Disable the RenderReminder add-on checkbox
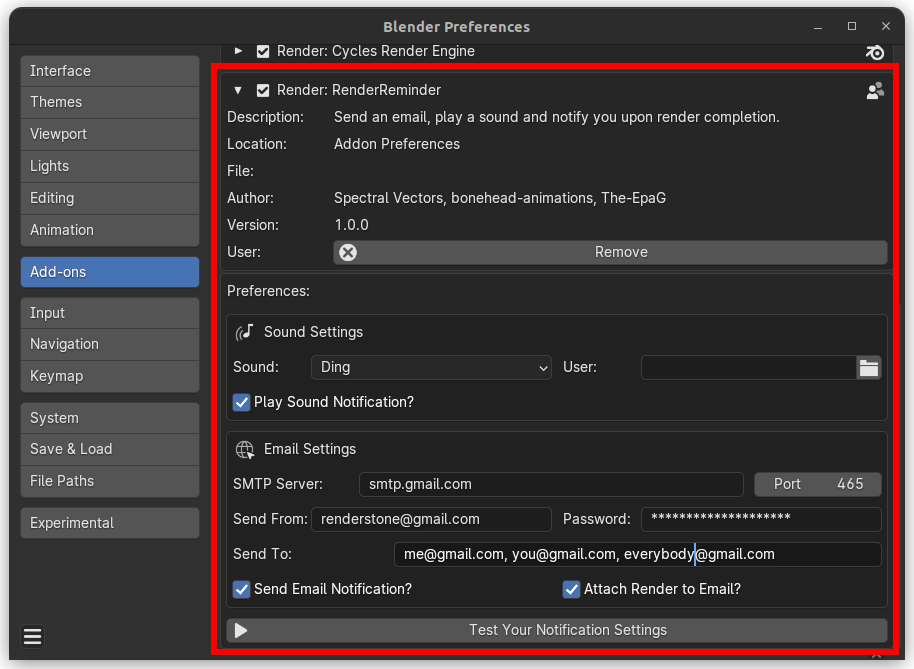 [x=263, y=90]
